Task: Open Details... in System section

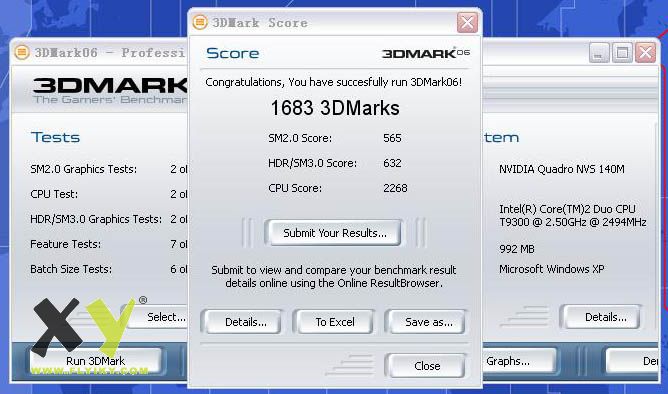Action: coord(601,317)
